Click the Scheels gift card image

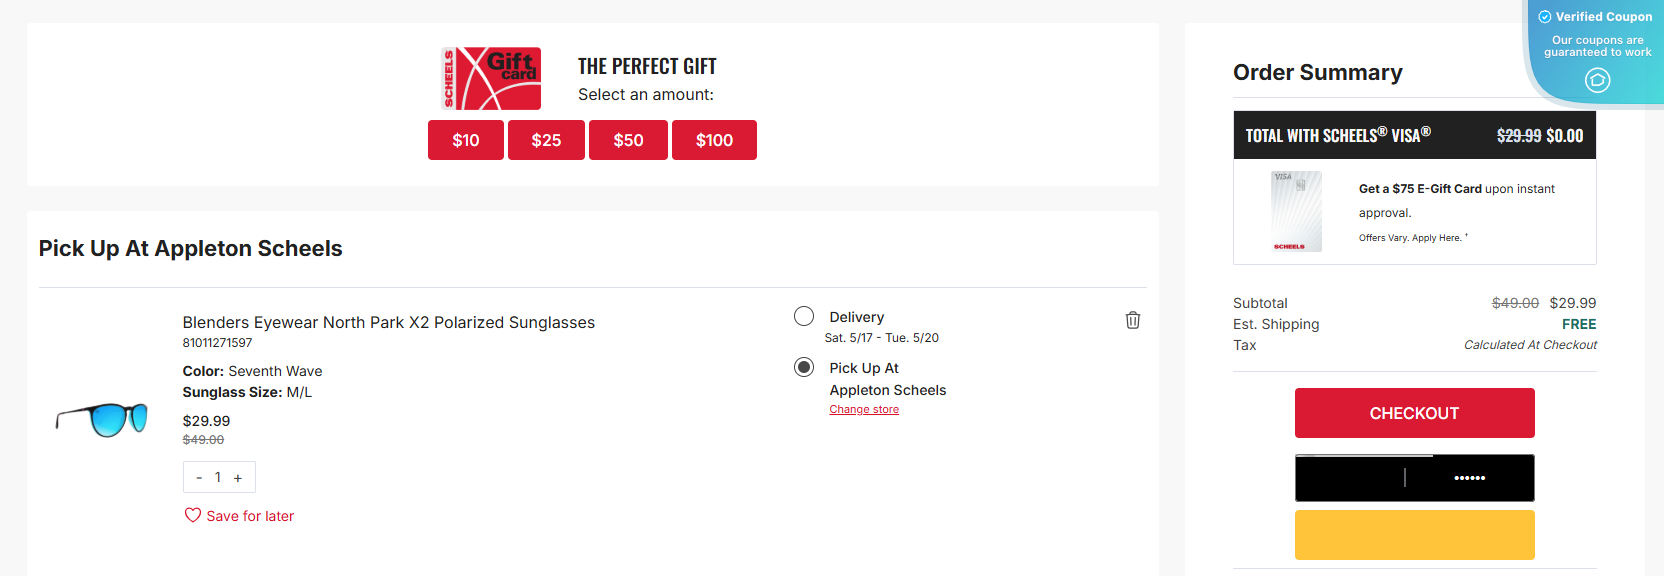(x=492, y=78)
